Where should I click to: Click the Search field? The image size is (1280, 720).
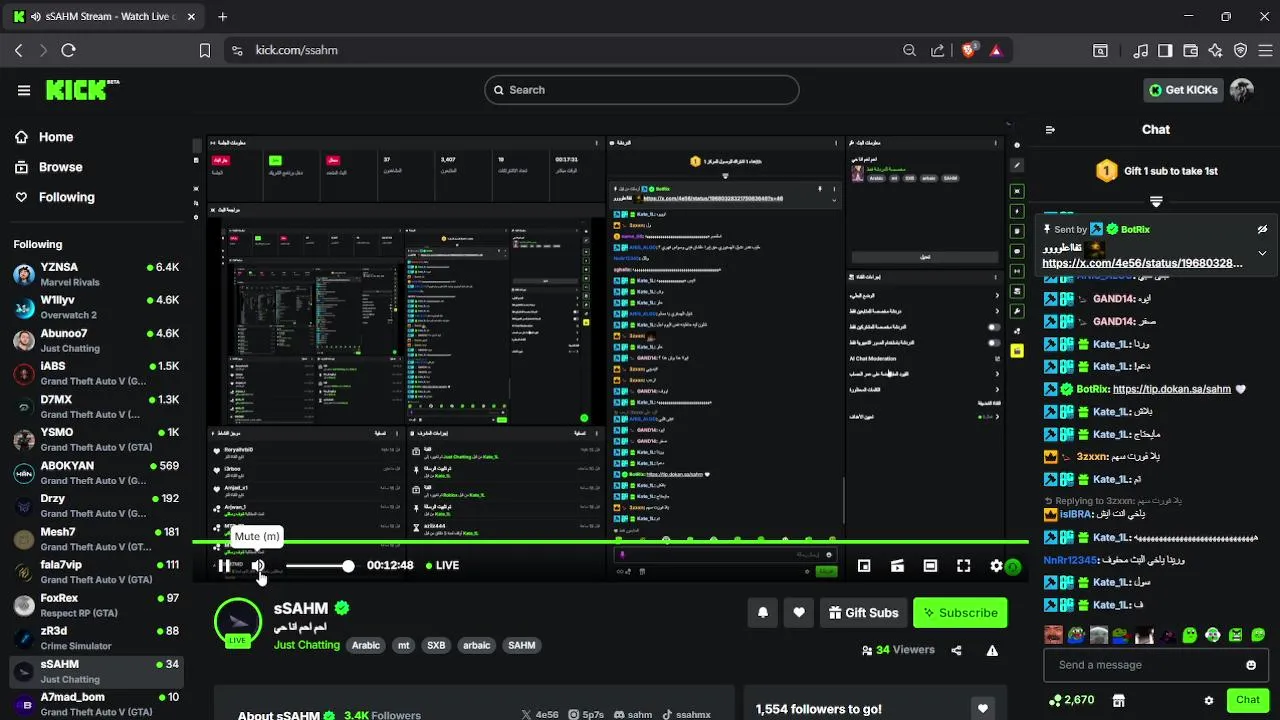pyautogui.click(x=642, y=90)
